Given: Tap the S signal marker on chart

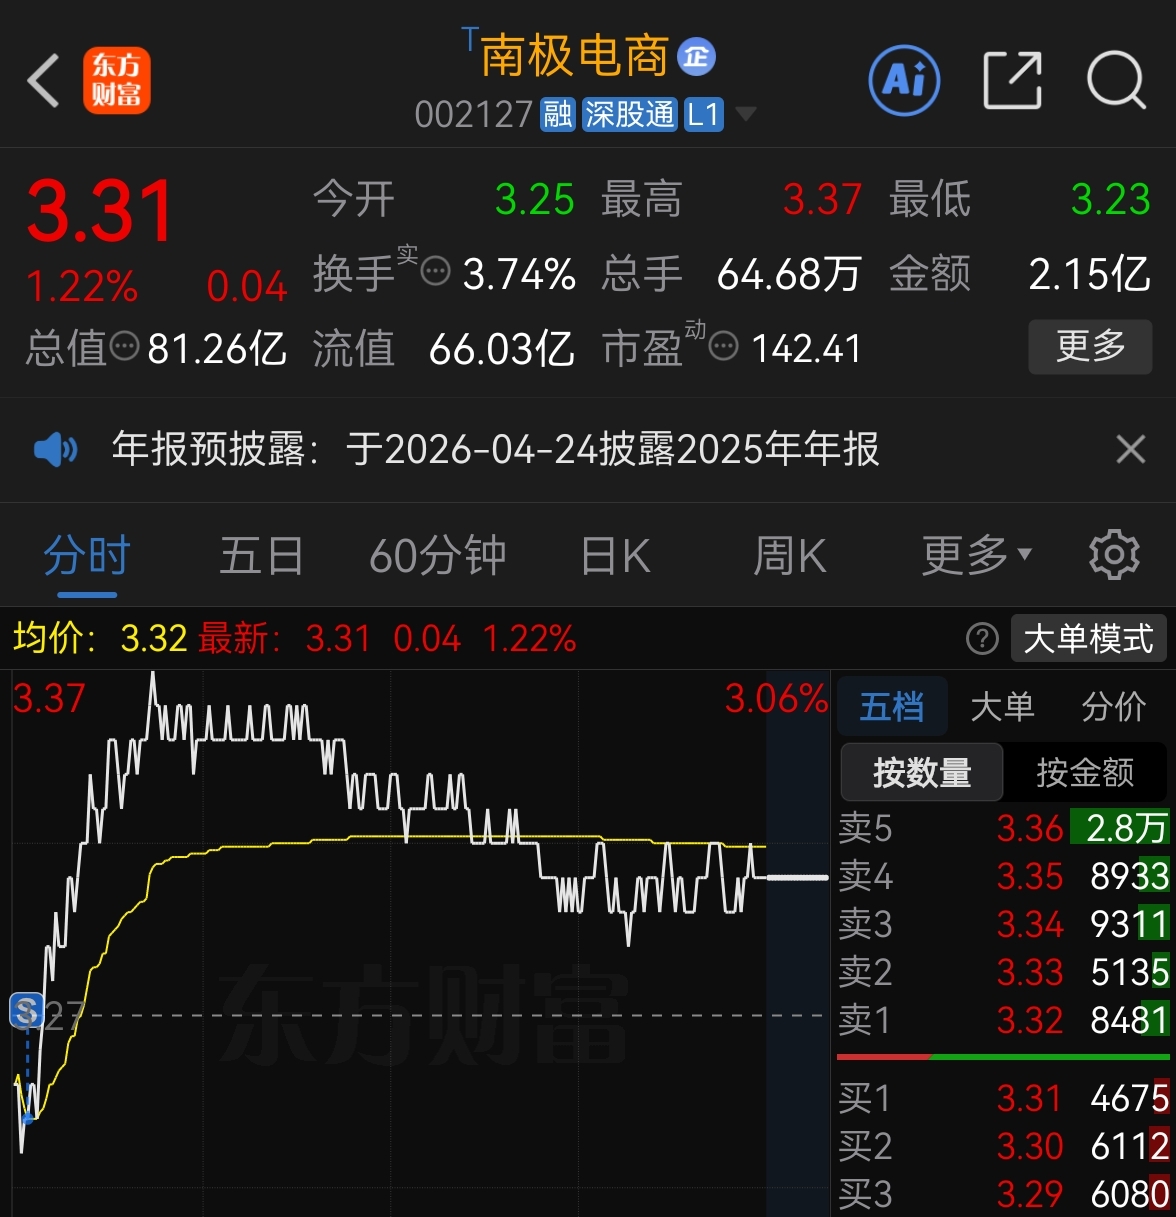Looking at the screenshot, I should point(26,1012).
